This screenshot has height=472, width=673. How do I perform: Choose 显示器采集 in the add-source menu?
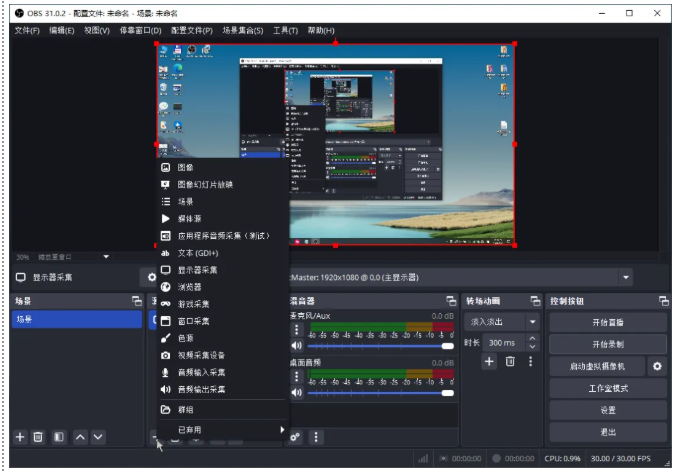tap(222, 270)
